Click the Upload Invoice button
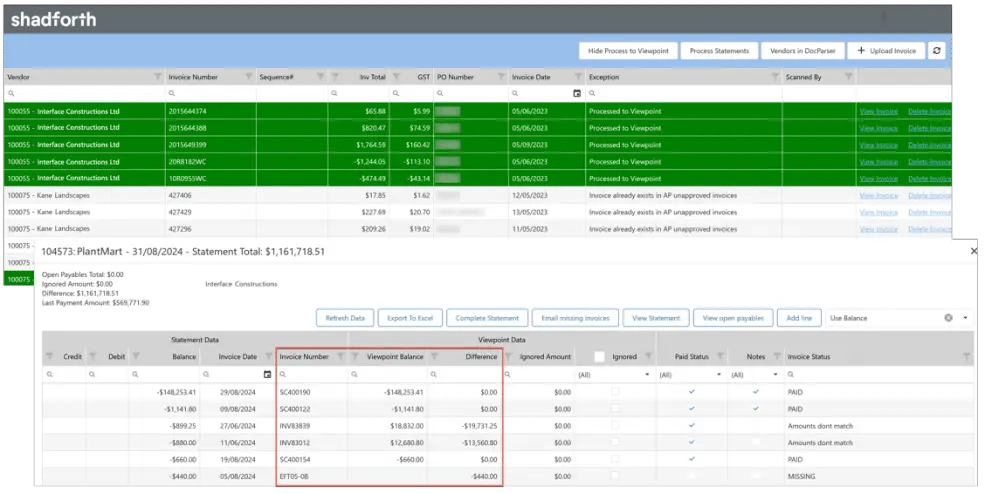 pyautogui.click(x=886, y=51)
